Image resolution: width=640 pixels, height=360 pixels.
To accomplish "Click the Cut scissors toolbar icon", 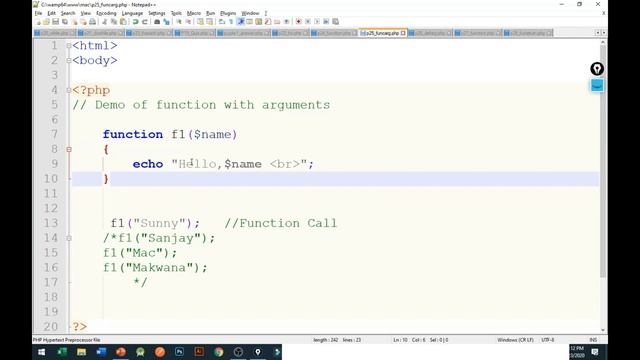I will (x=104, y=22).
